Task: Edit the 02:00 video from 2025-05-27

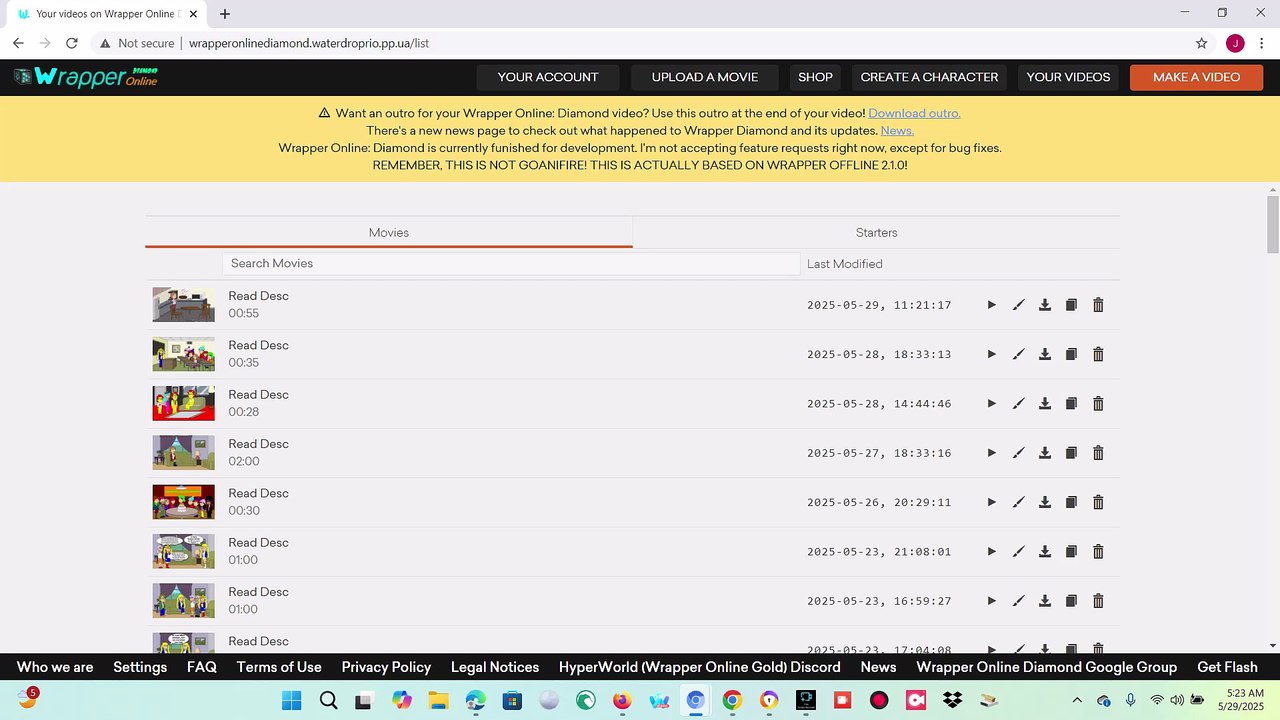Action: (x=1018, y=453)
